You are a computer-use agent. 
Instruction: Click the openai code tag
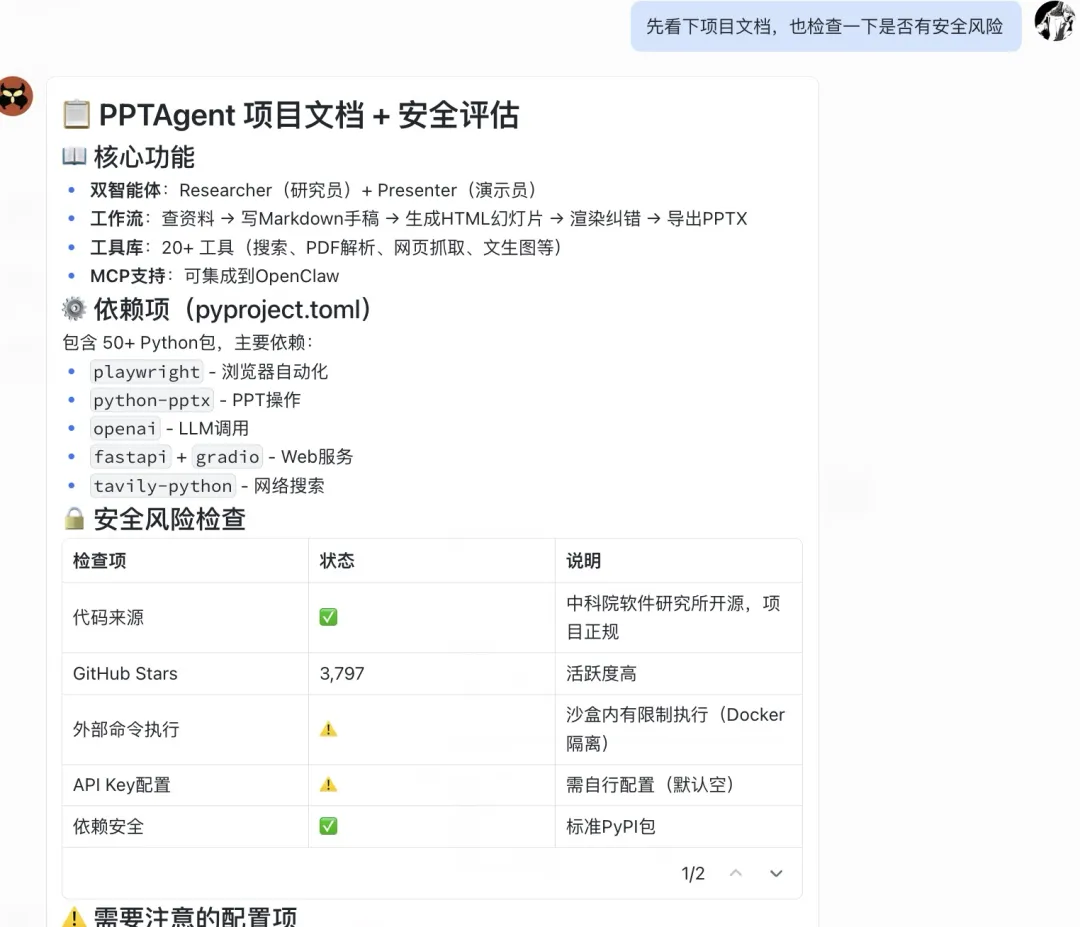tap(125, 428)
